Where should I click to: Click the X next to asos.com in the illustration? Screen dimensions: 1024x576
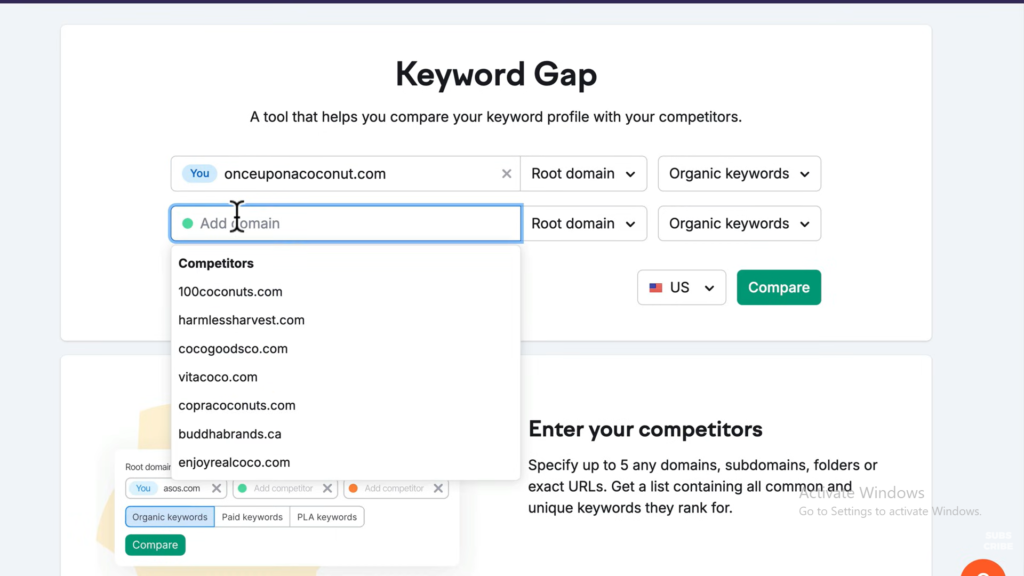pos(216,489)
